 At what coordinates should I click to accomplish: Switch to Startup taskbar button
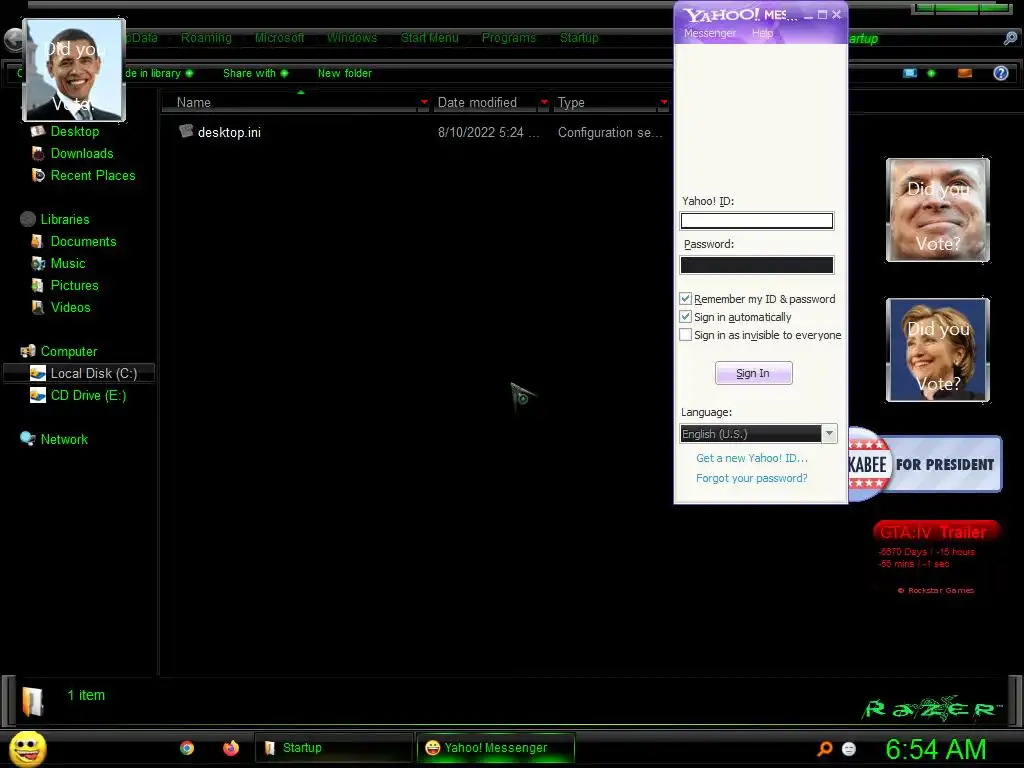coord(334,748)
